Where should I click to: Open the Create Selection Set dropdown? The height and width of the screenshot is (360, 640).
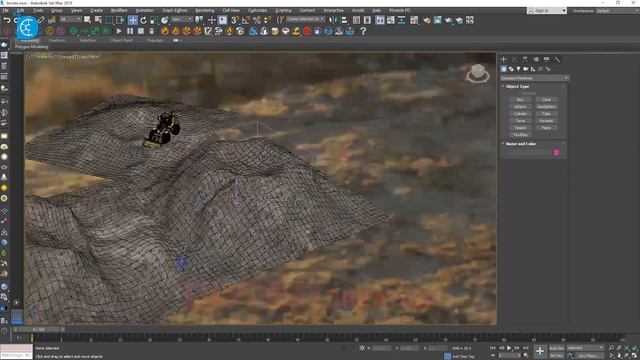(x=305, y=20)
